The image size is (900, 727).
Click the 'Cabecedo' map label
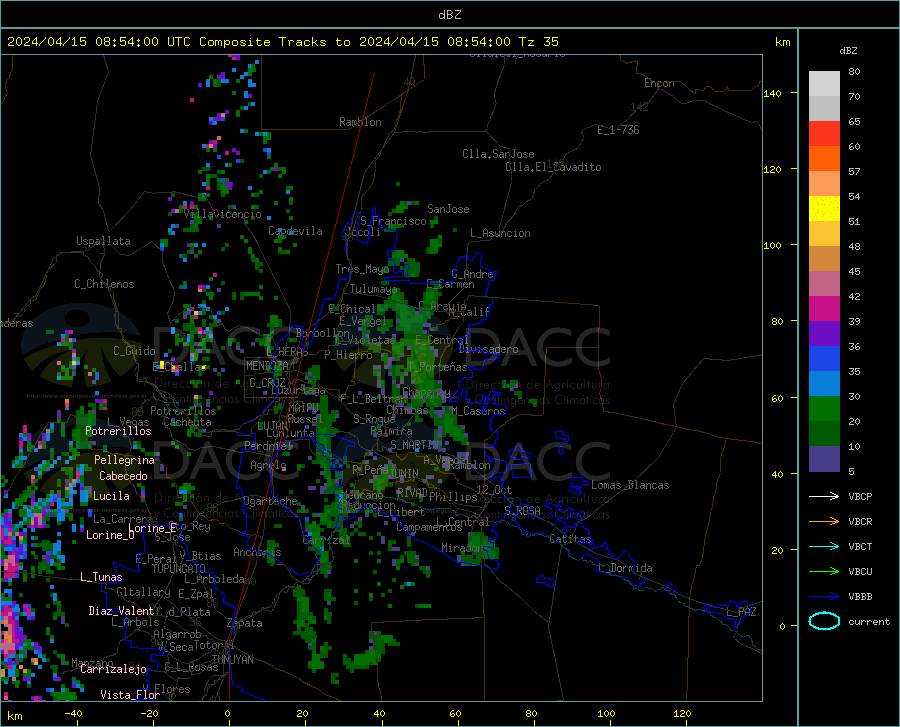coord(123,476)
